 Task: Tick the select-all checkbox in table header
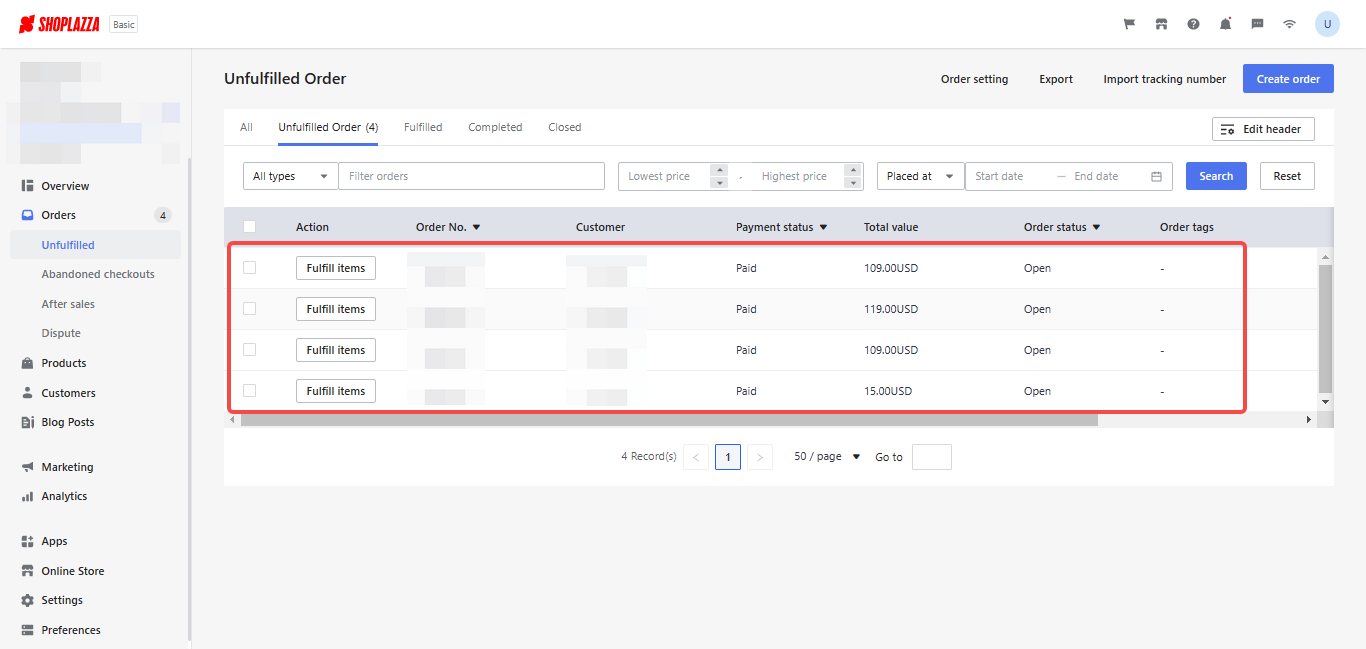point(250,227)
